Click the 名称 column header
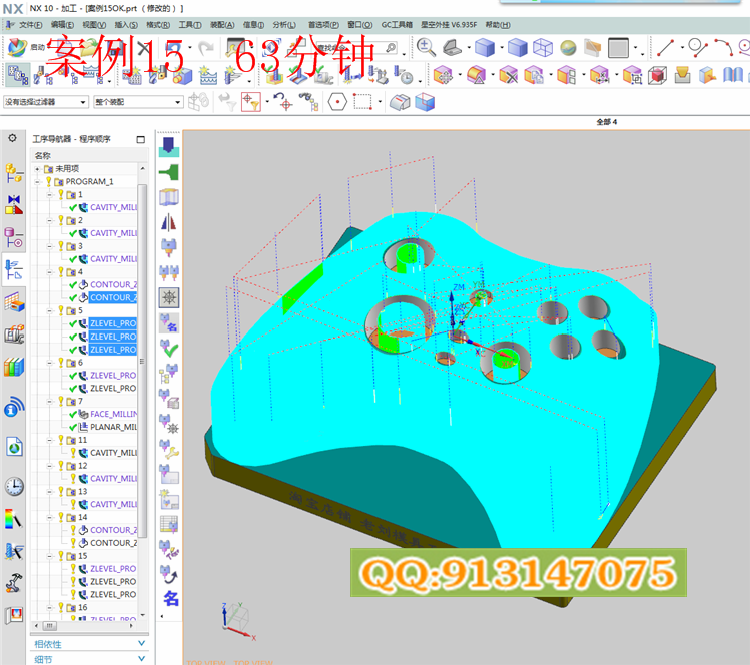The height and width of the screenshot is (665, 750). tap(42, 155)
